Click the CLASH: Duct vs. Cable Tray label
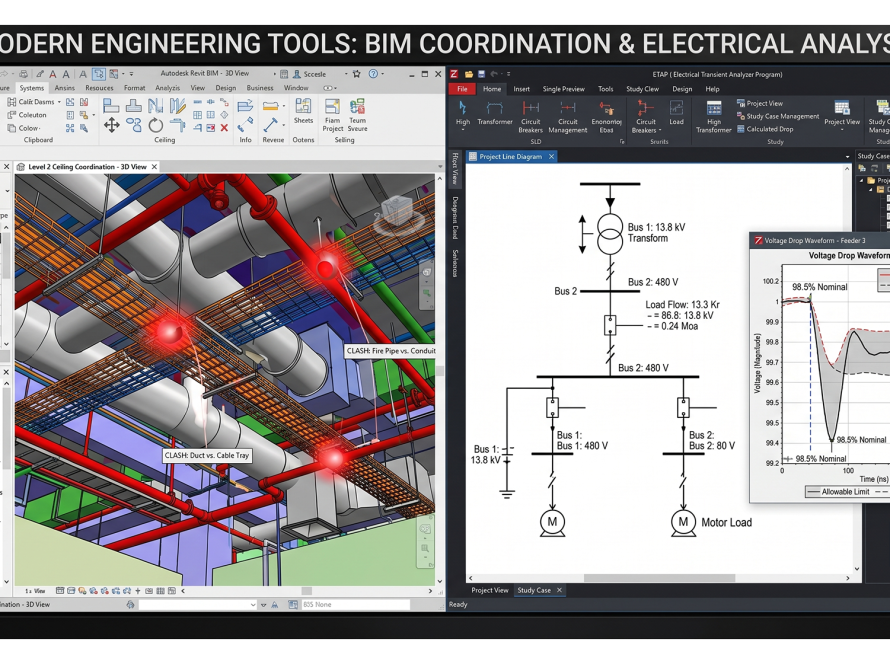890x664 pixels. coord(207,455)
